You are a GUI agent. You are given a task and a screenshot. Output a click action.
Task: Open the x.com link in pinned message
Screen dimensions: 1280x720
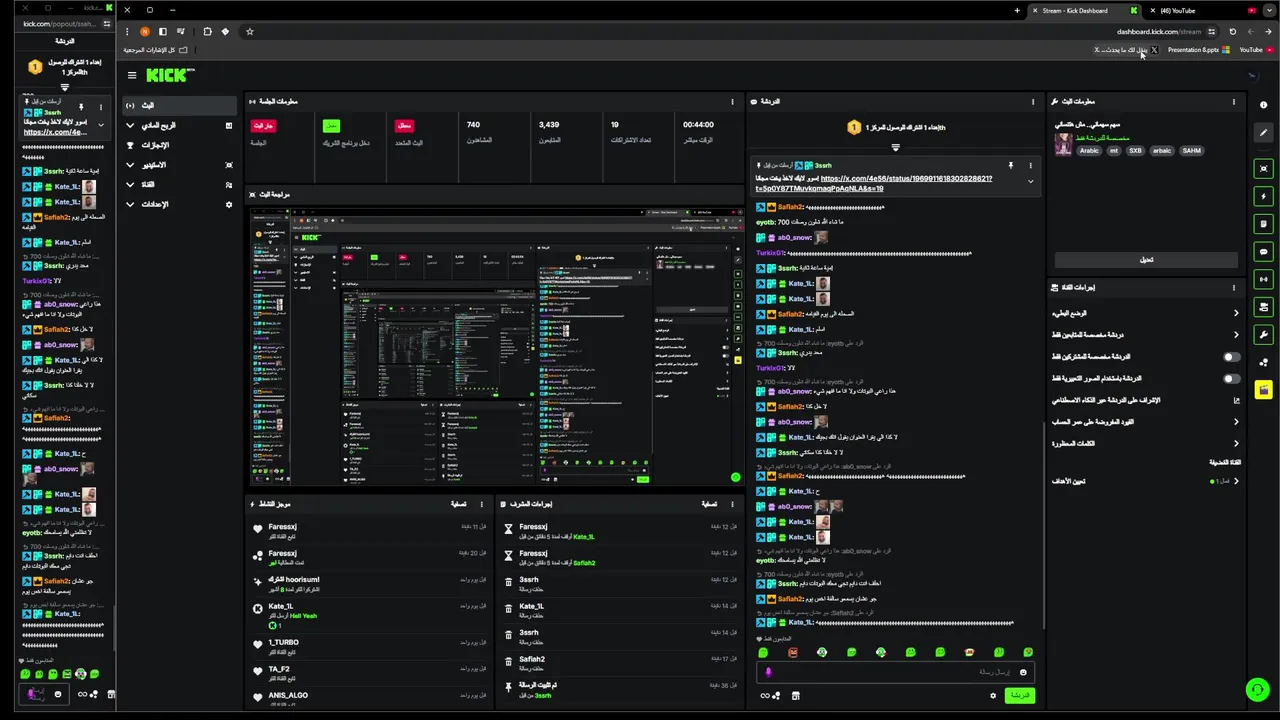874,183
